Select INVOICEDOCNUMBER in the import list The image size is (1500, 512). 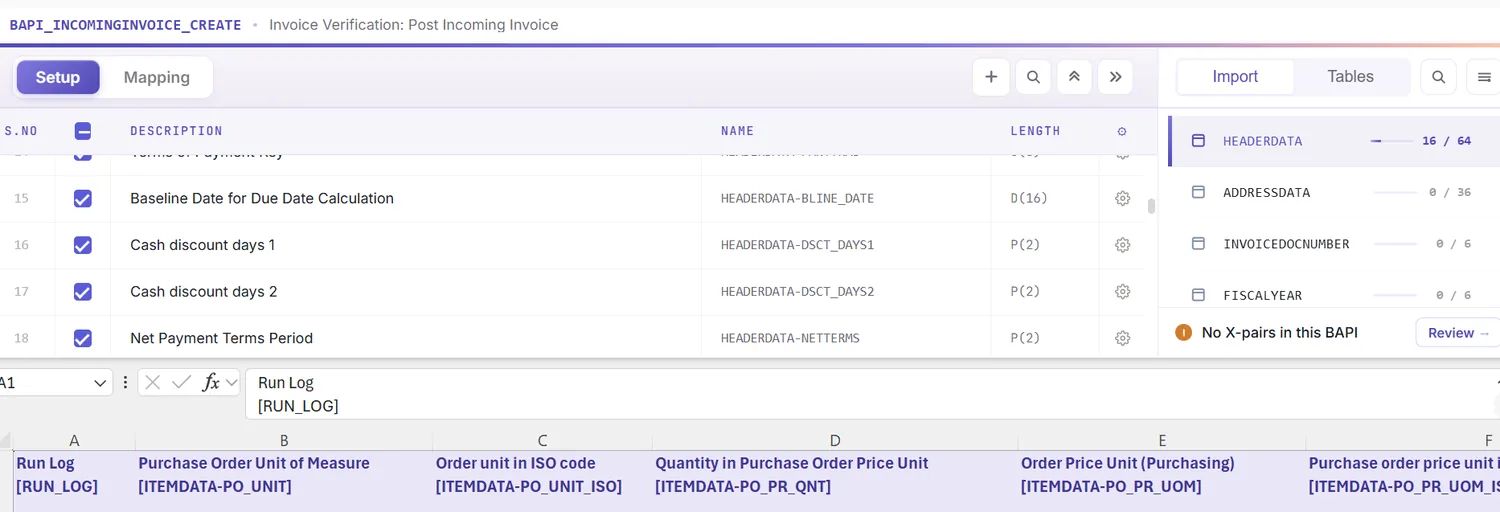1334,244
